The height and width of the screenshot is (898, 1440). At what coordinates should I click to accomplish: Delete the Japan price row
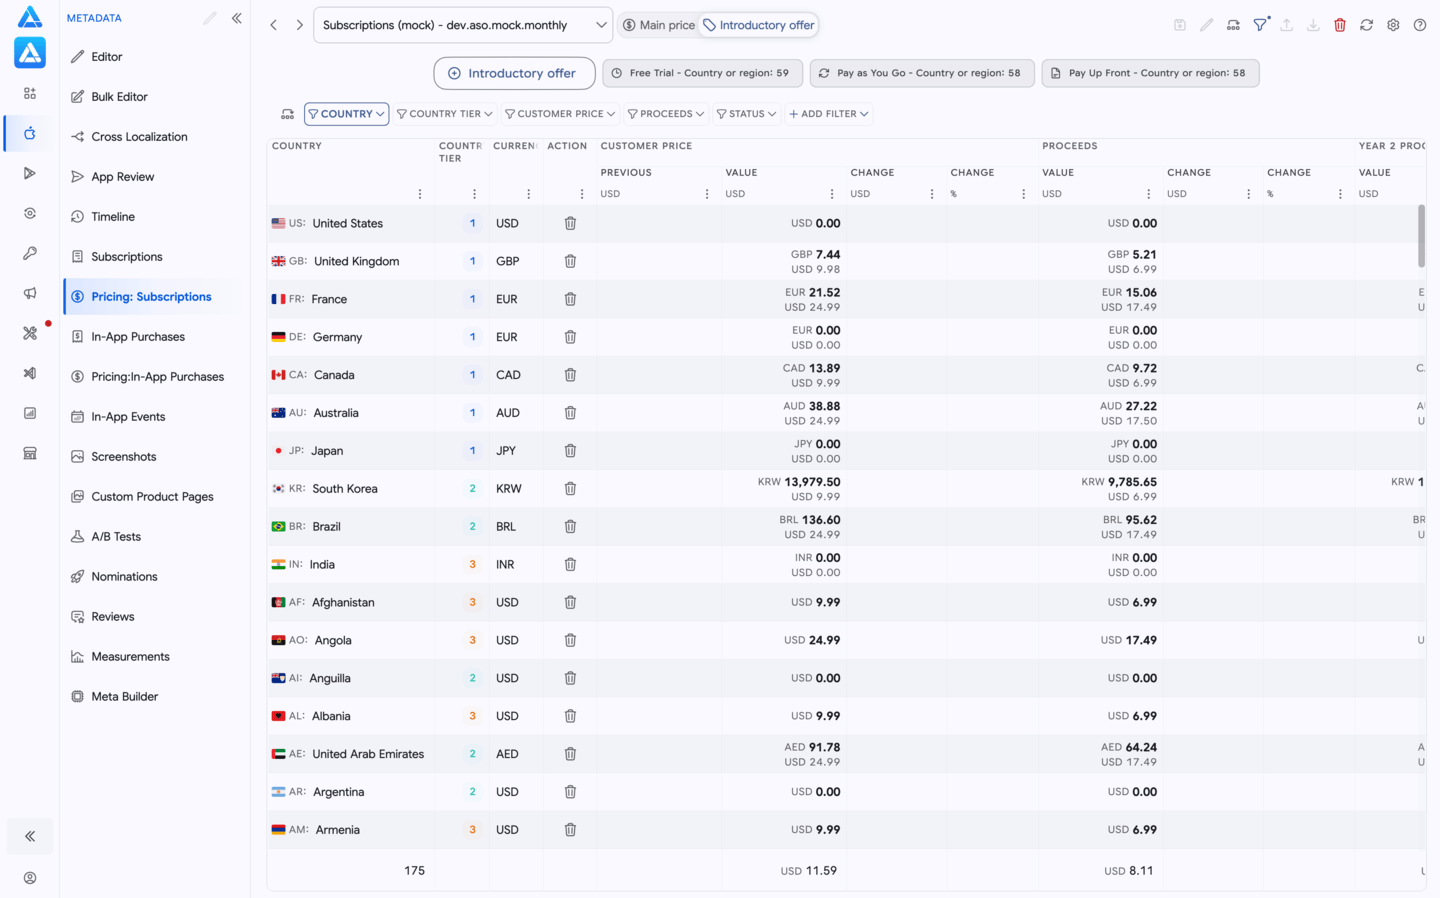570,451
